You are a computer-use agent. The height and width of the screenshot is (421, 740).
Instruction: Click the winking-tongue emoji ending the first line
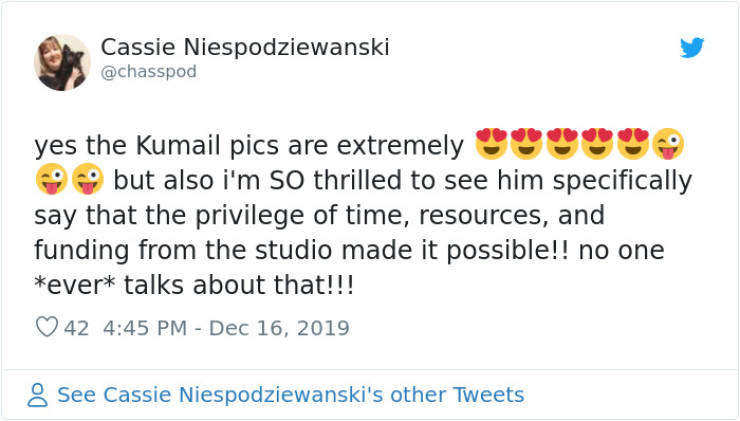click(x=668, y=145)
